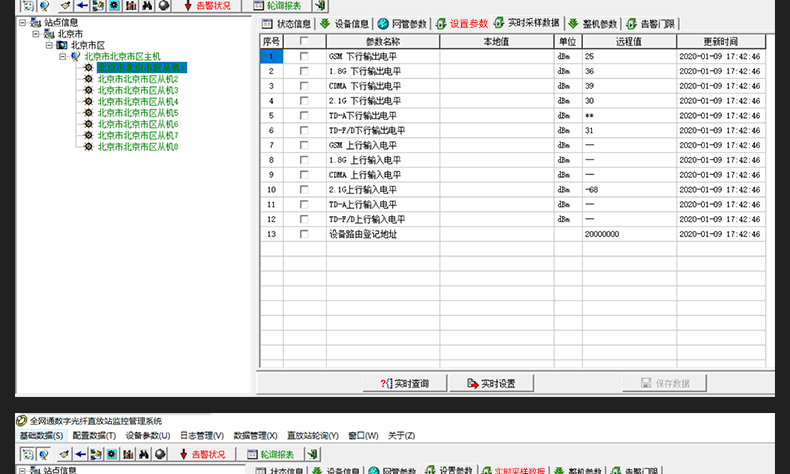Click the bar chart icon in top toolbar
Screen dimensions: 790x474
click(x=129, y=6)
